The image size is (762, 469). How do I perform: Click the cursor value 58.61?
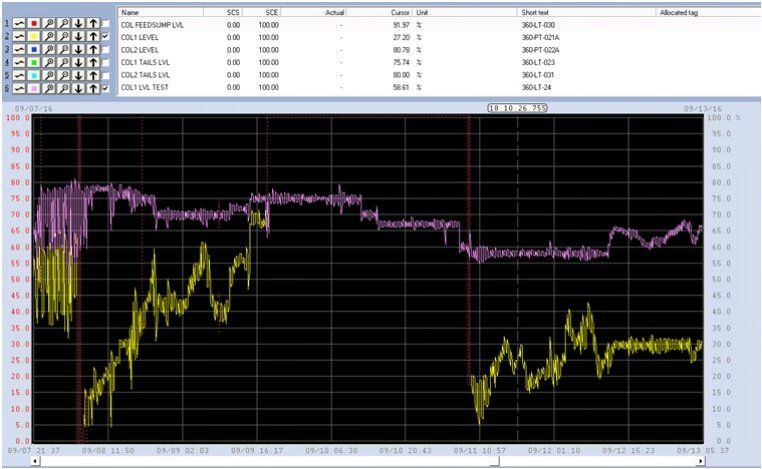pyautogui.click(x=401, y=87)
